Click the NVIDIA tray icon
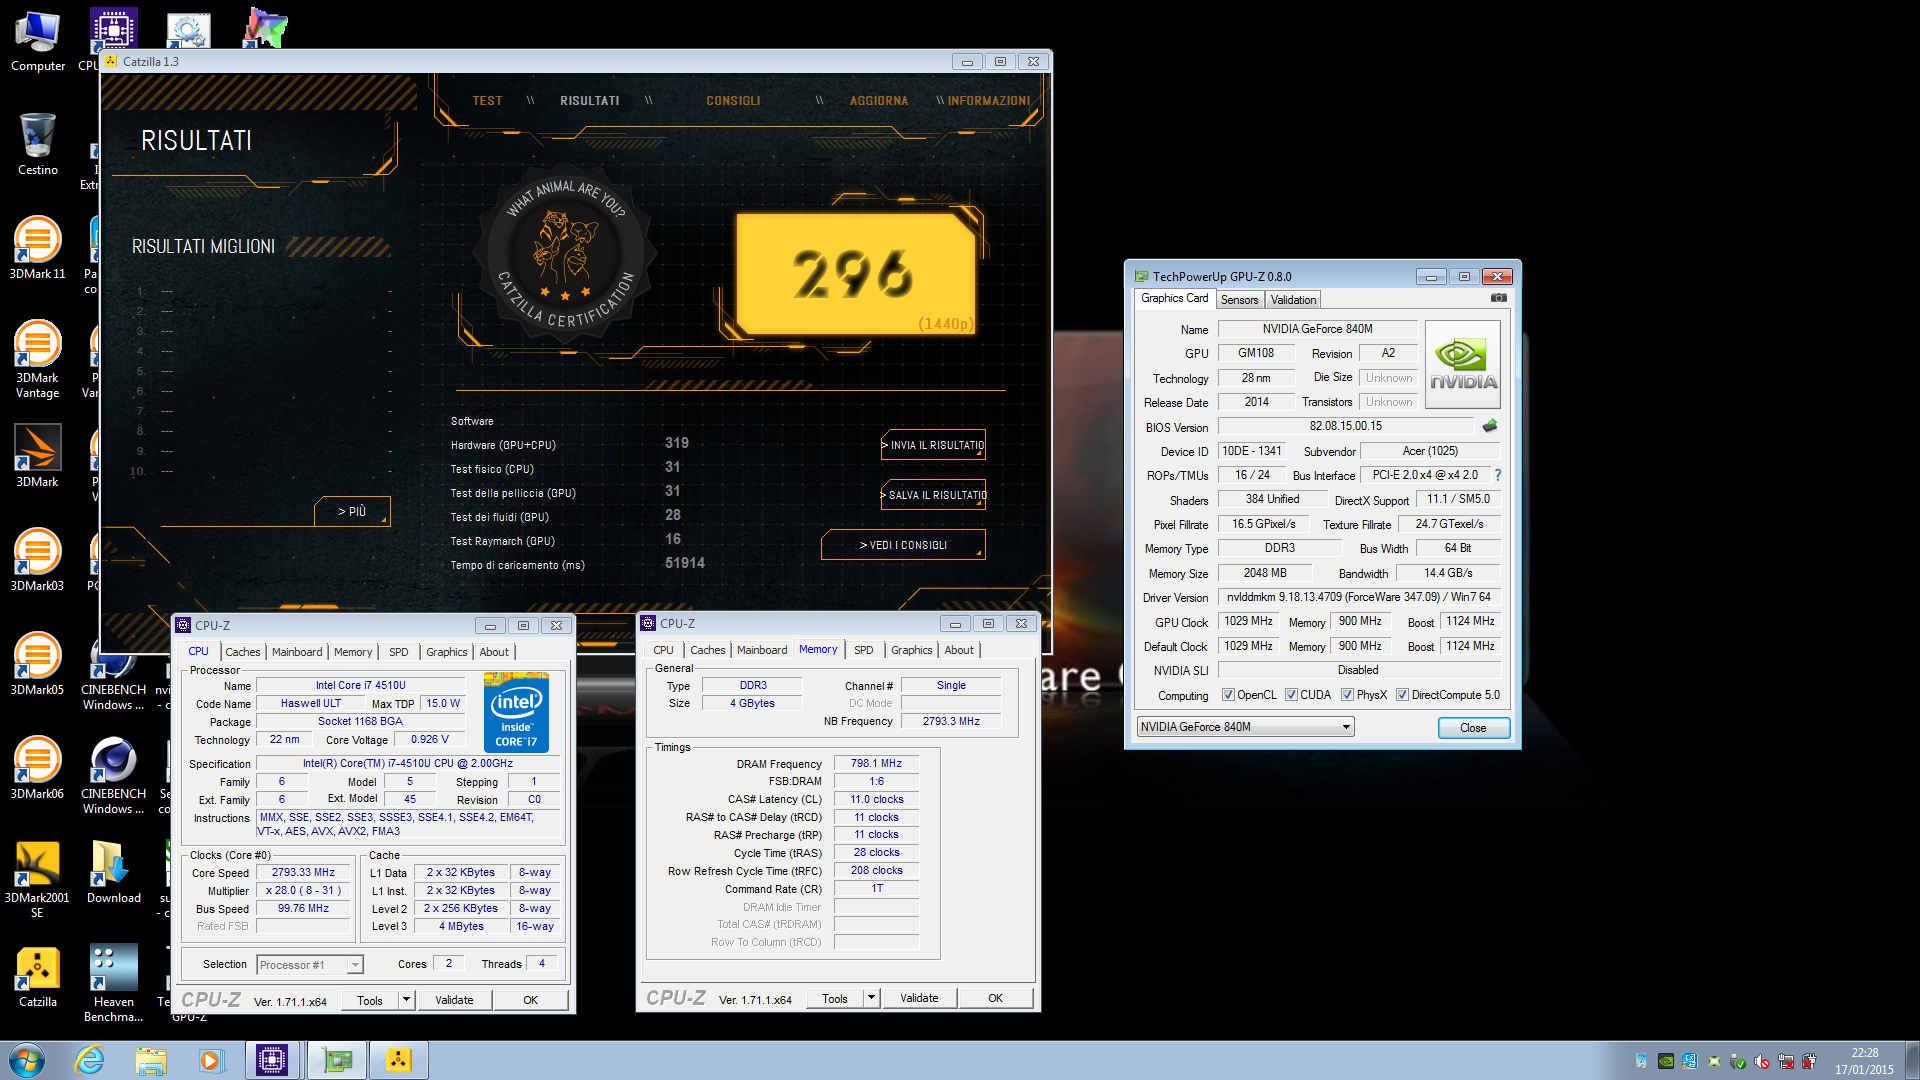 click(x=1666, y=1061)
